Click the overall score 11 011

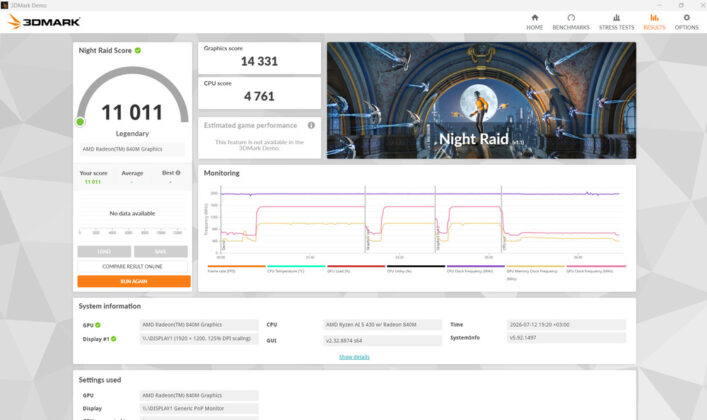pos(132,112)
